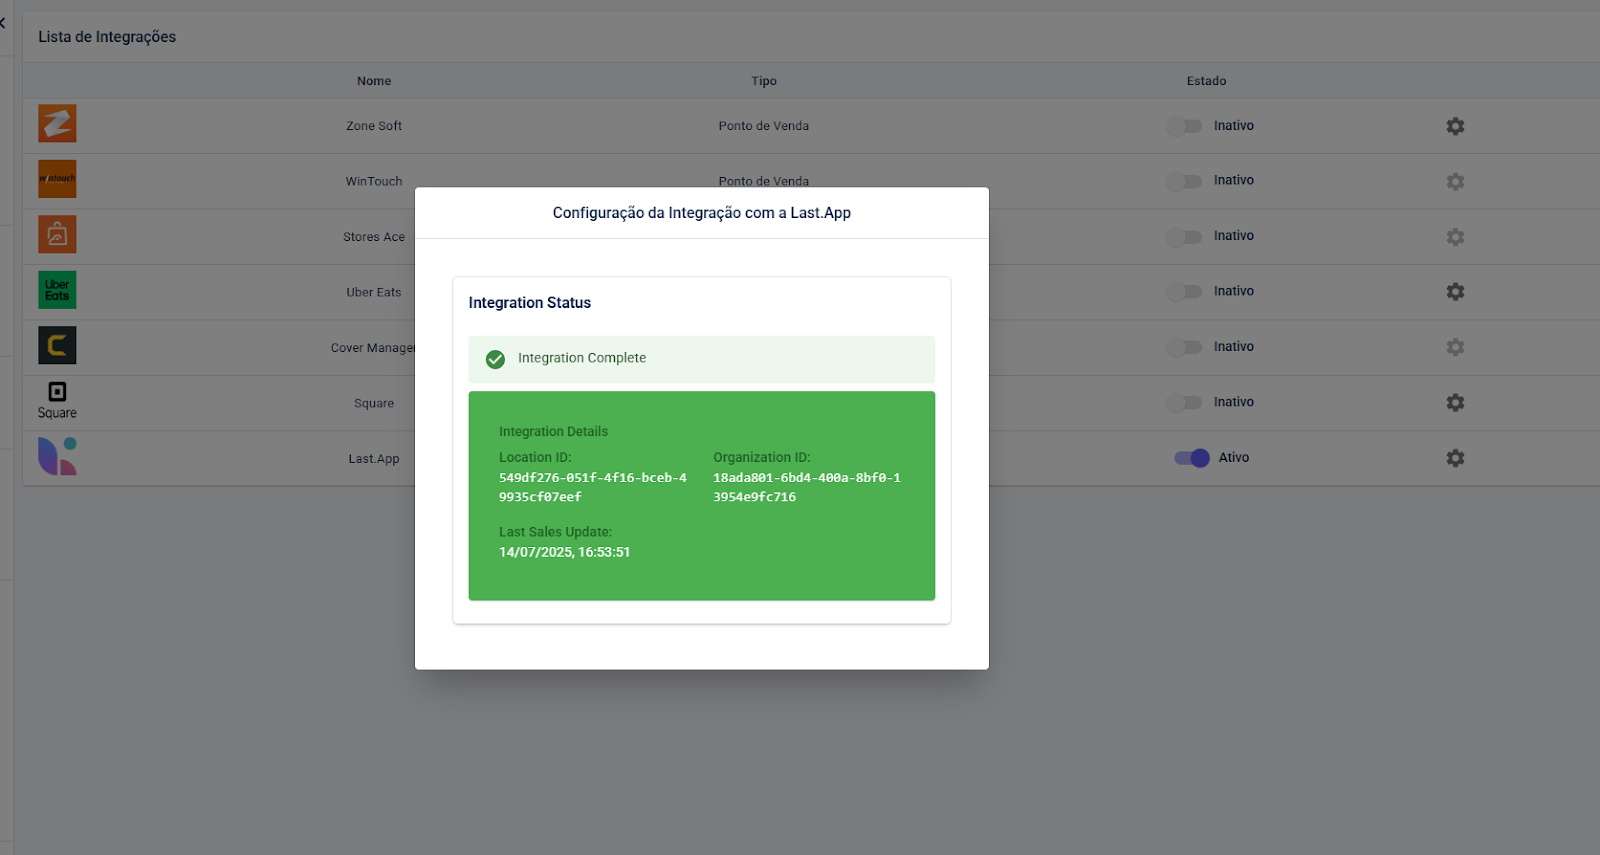Click the Organization ID value text
1600x855 pixels.
click(x=806, y=487)
